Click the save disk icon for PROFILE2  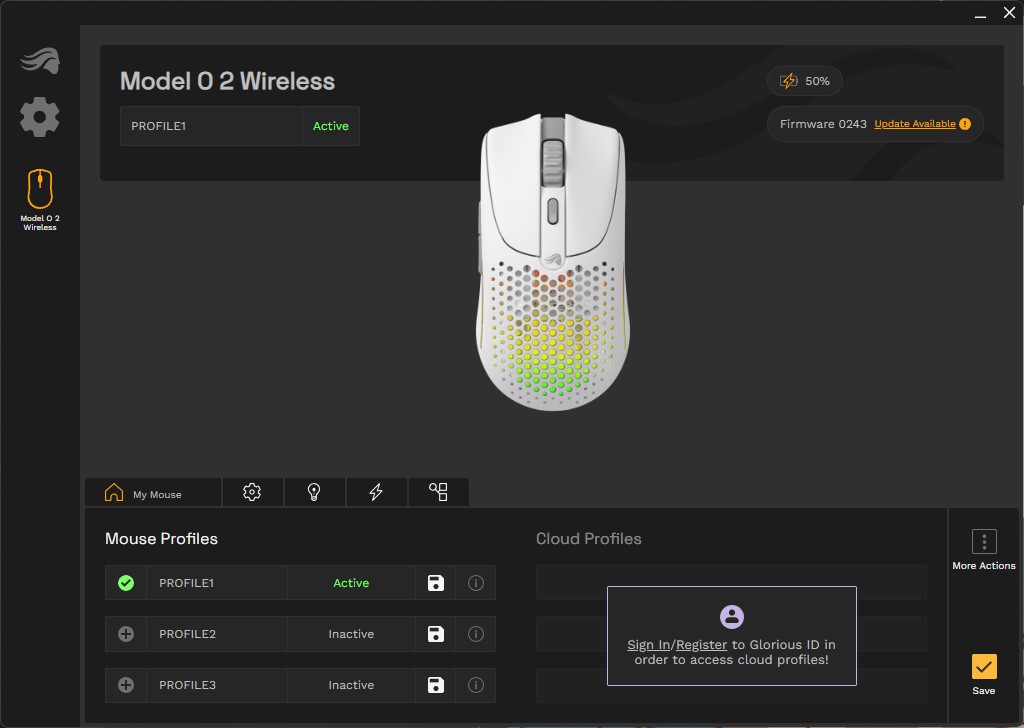[436, 634]
